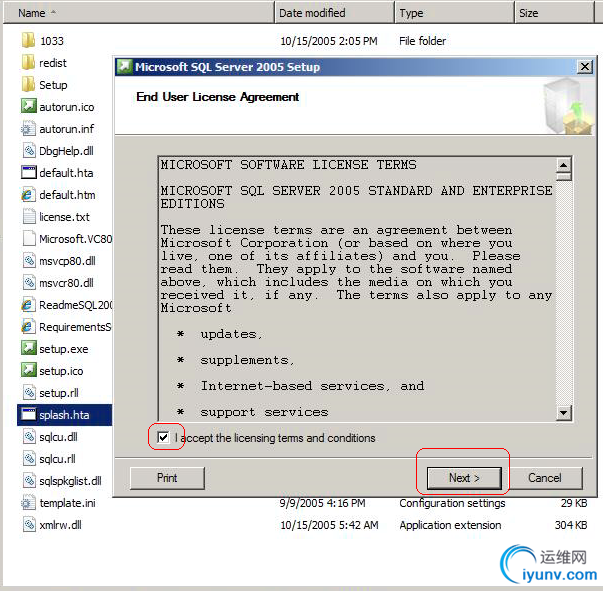
Task: Click the autorun.inf file name
Action: point(67,129)
